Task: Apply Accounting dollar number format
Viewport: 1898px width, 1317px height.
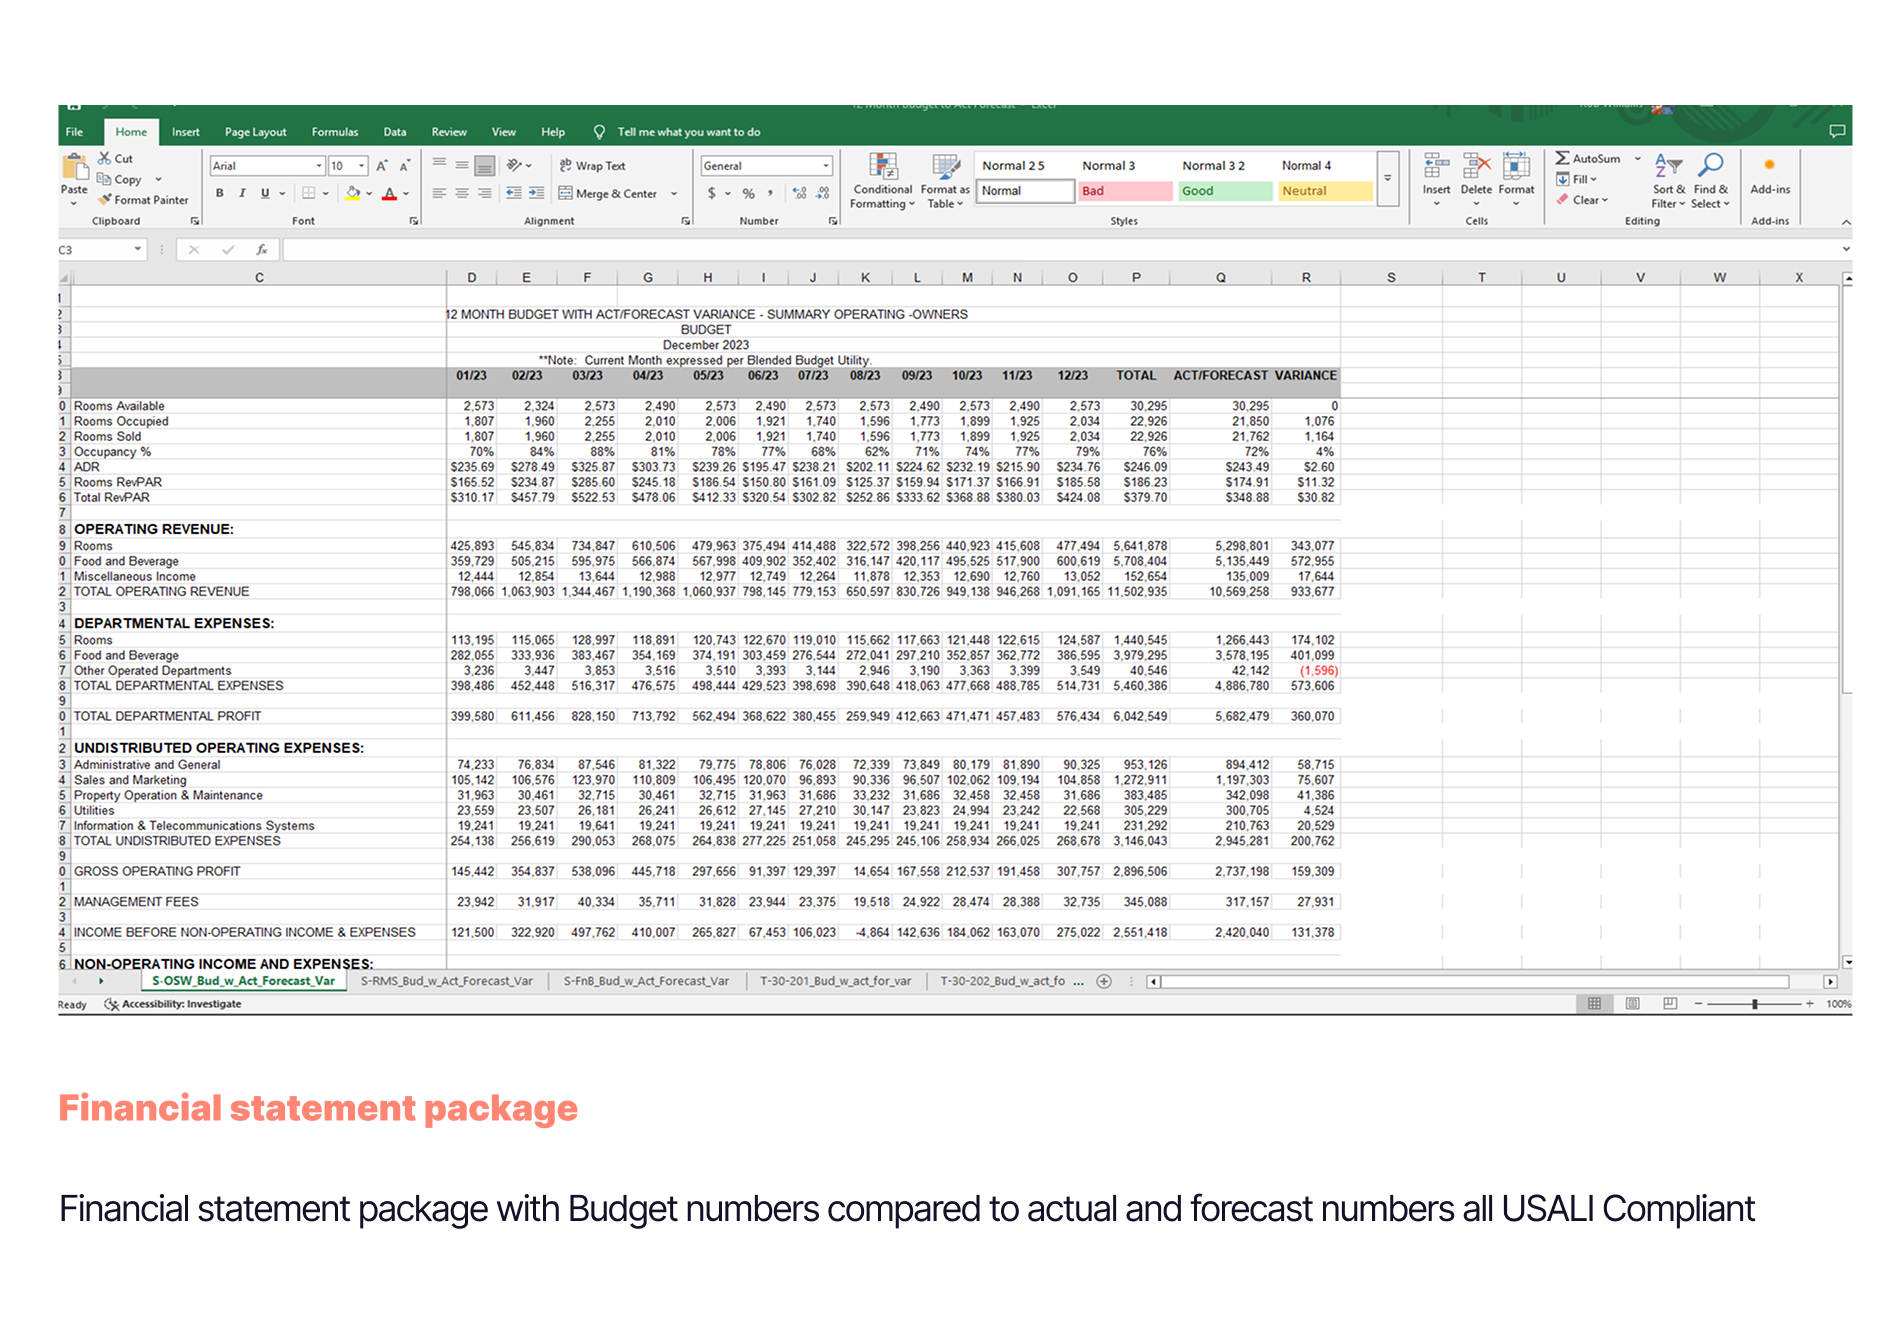Action: point(712,193)
